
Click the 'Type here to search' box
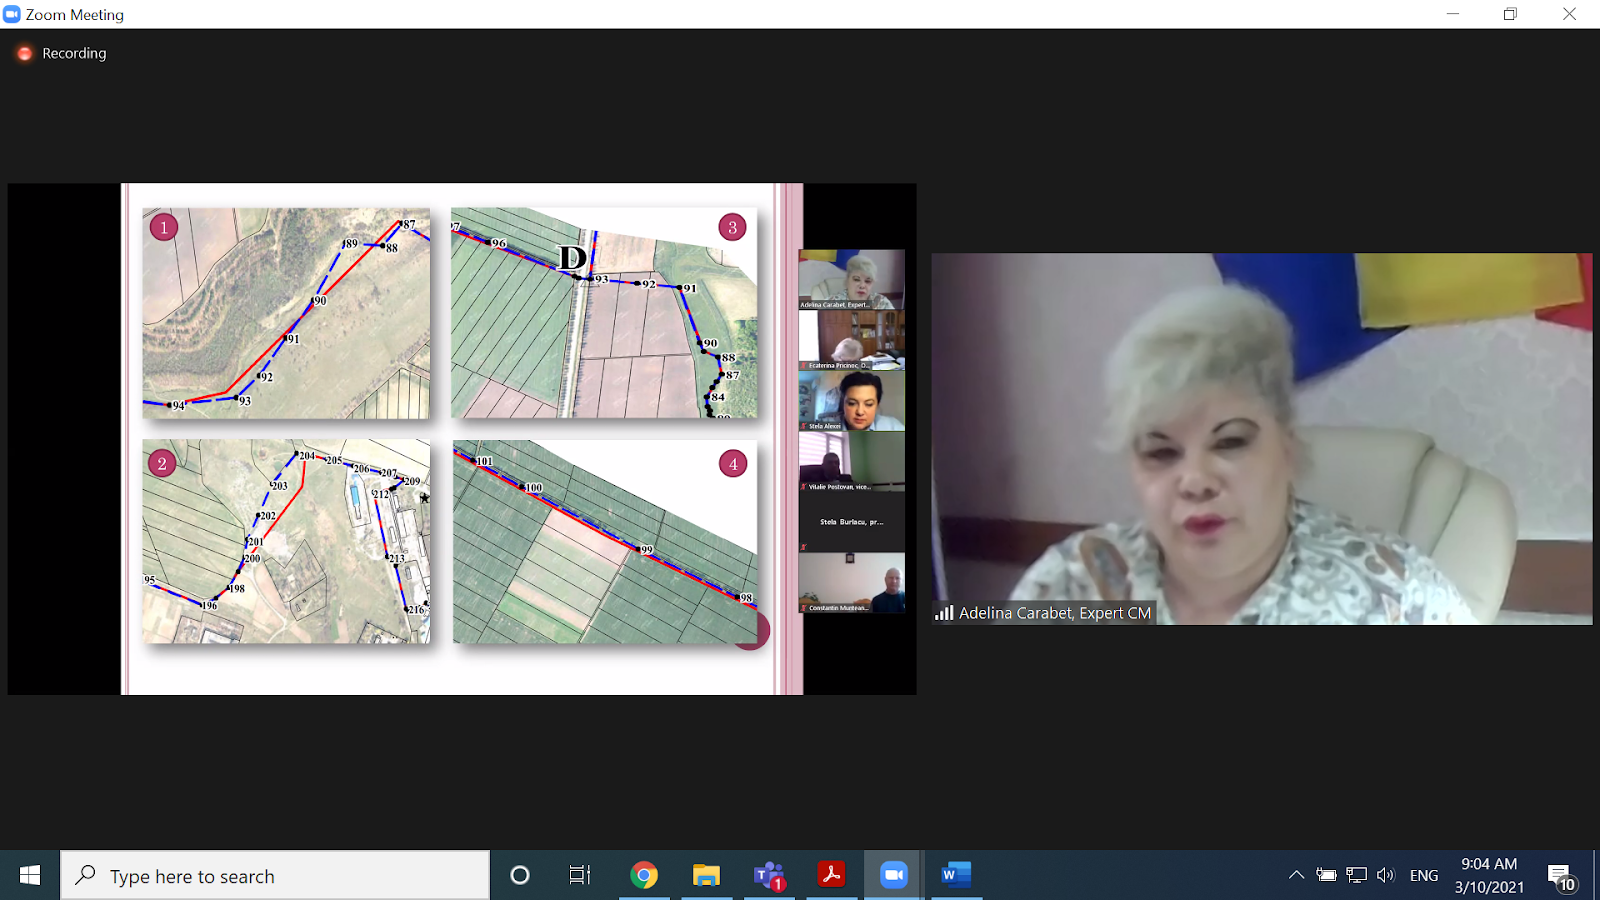pos(275,876)
